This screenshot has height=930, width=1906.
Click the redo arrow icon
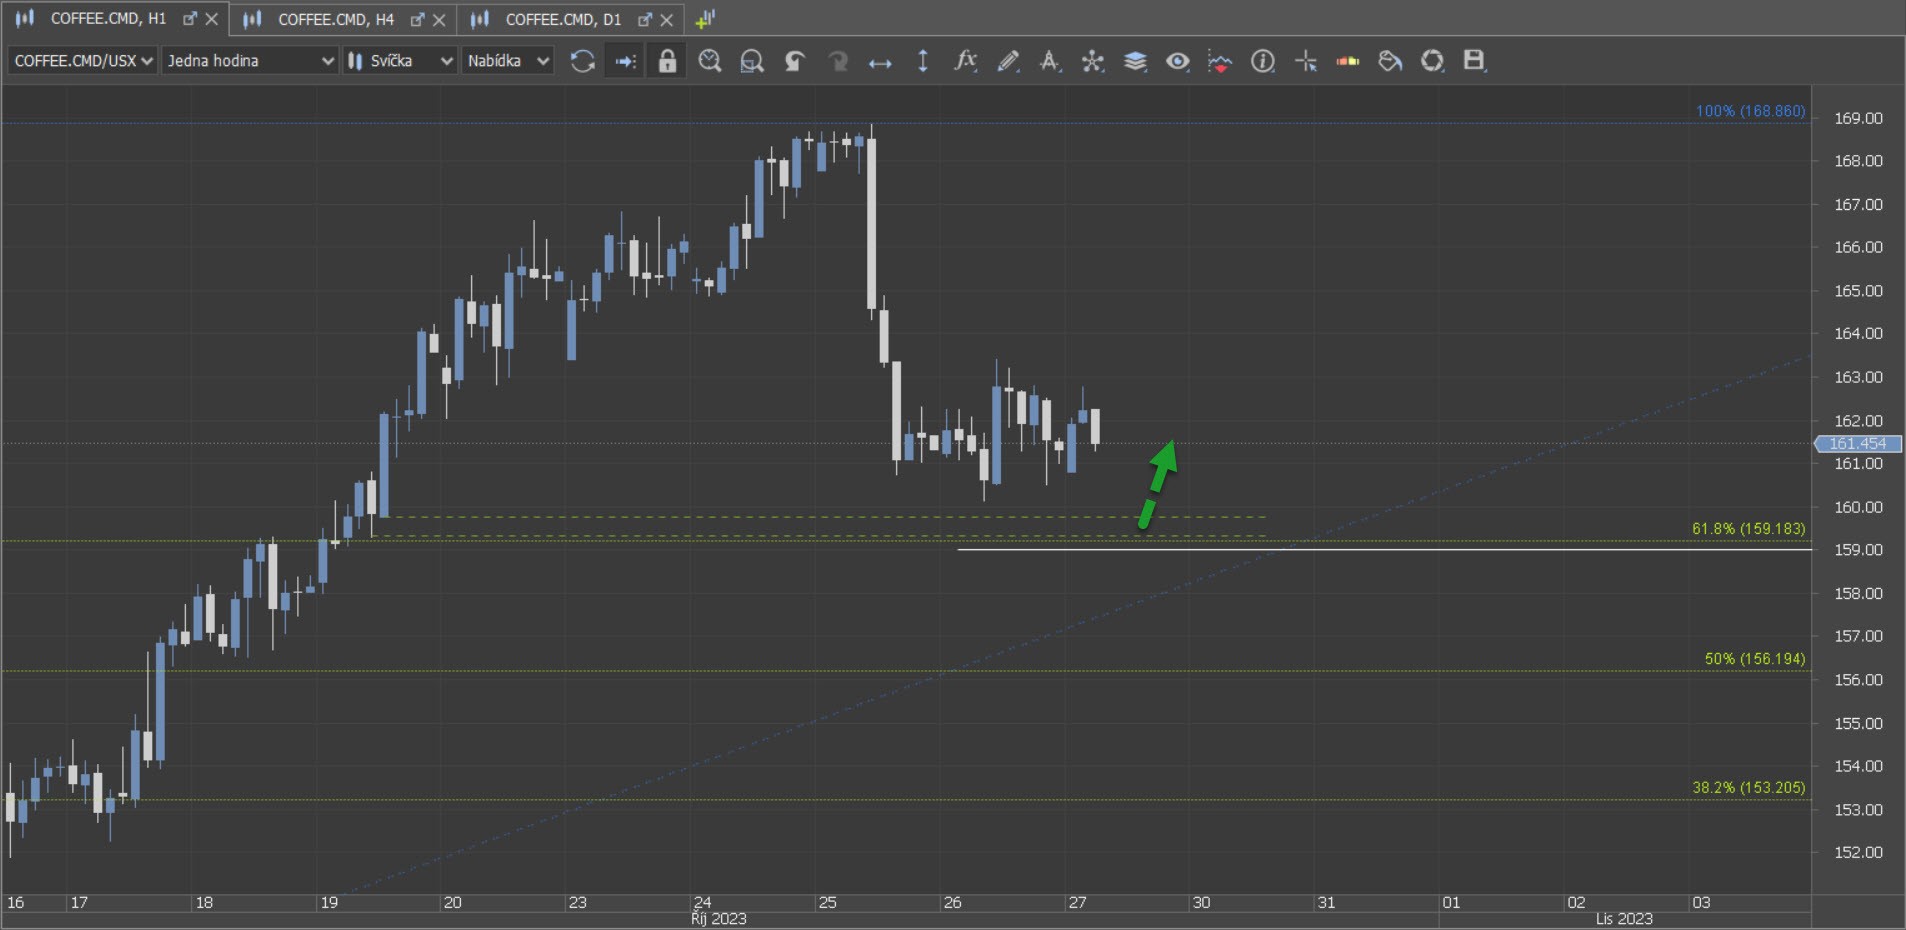tap(837, 61)
